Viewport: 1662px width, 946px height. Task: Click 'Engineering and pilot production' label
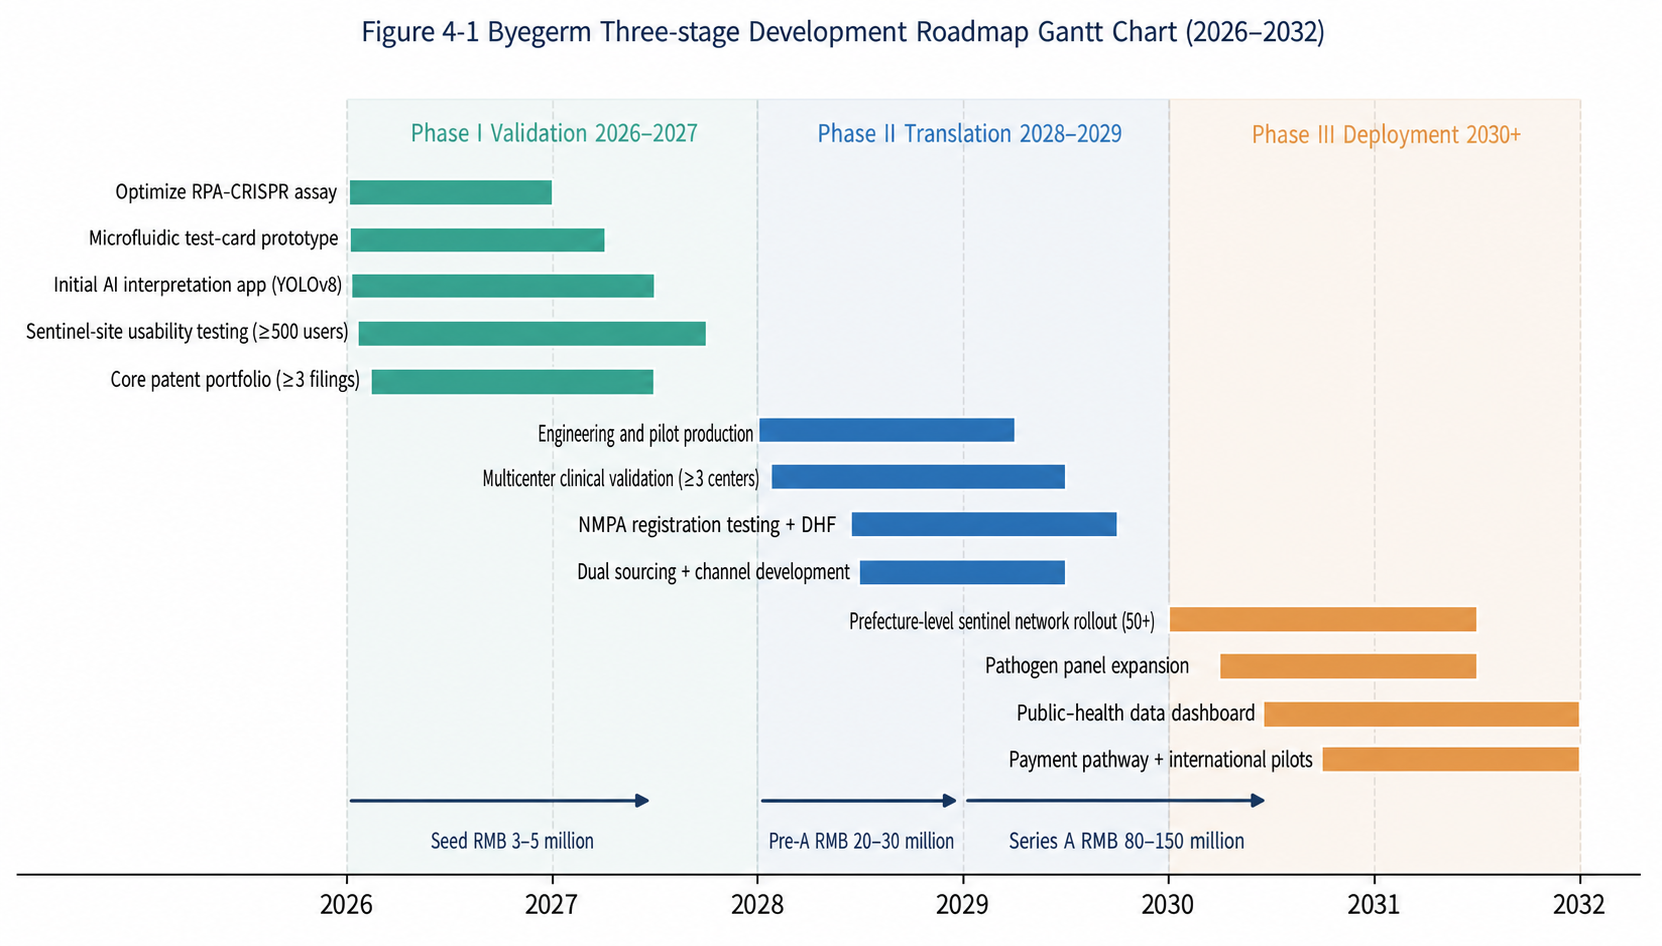pyautogui.click(x=645, y=434)
